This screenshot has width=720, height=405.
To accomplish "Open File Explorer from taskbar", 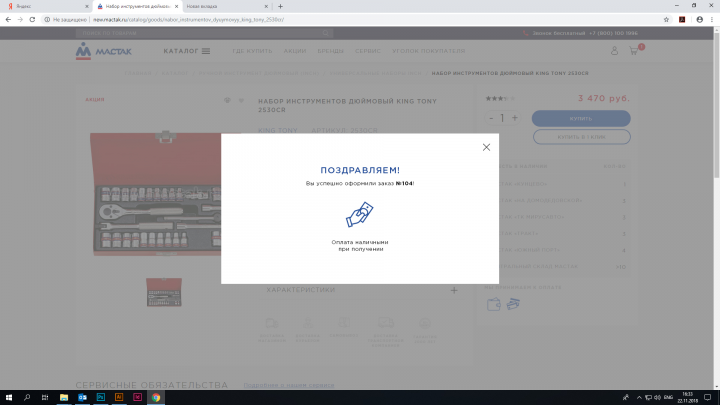I will [x=64, y=397].
